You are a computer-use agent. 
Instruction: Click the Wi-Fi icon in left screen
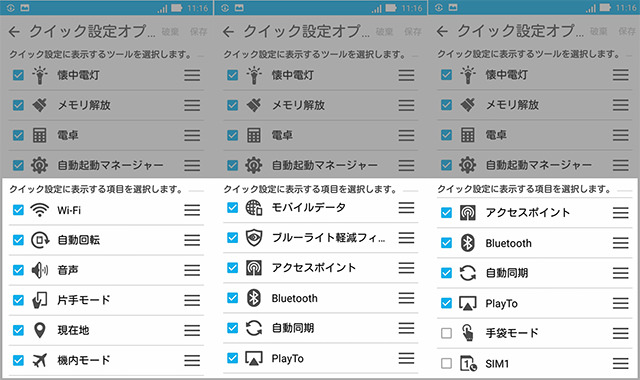40,210
